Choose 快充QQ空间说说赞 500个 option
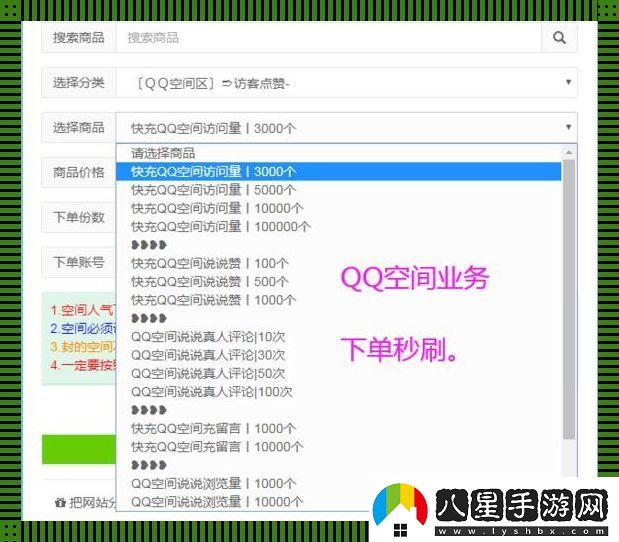619x542 pixels. pyautogui.click(x=338, y=282)
